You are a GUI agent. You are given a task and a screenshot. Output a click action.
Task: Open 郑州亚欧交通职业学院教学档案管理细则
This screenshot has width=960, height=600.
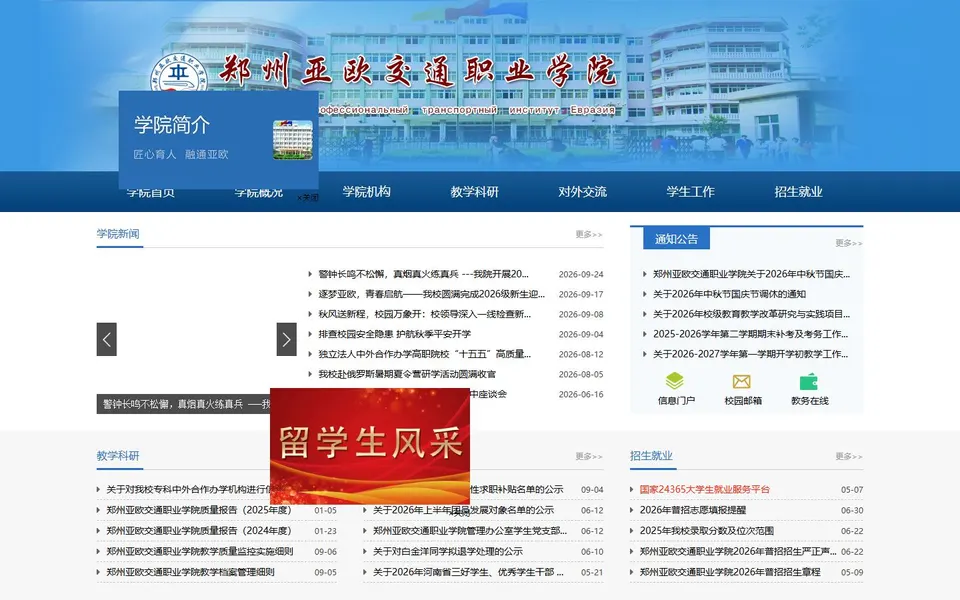[x=190, y=572]
